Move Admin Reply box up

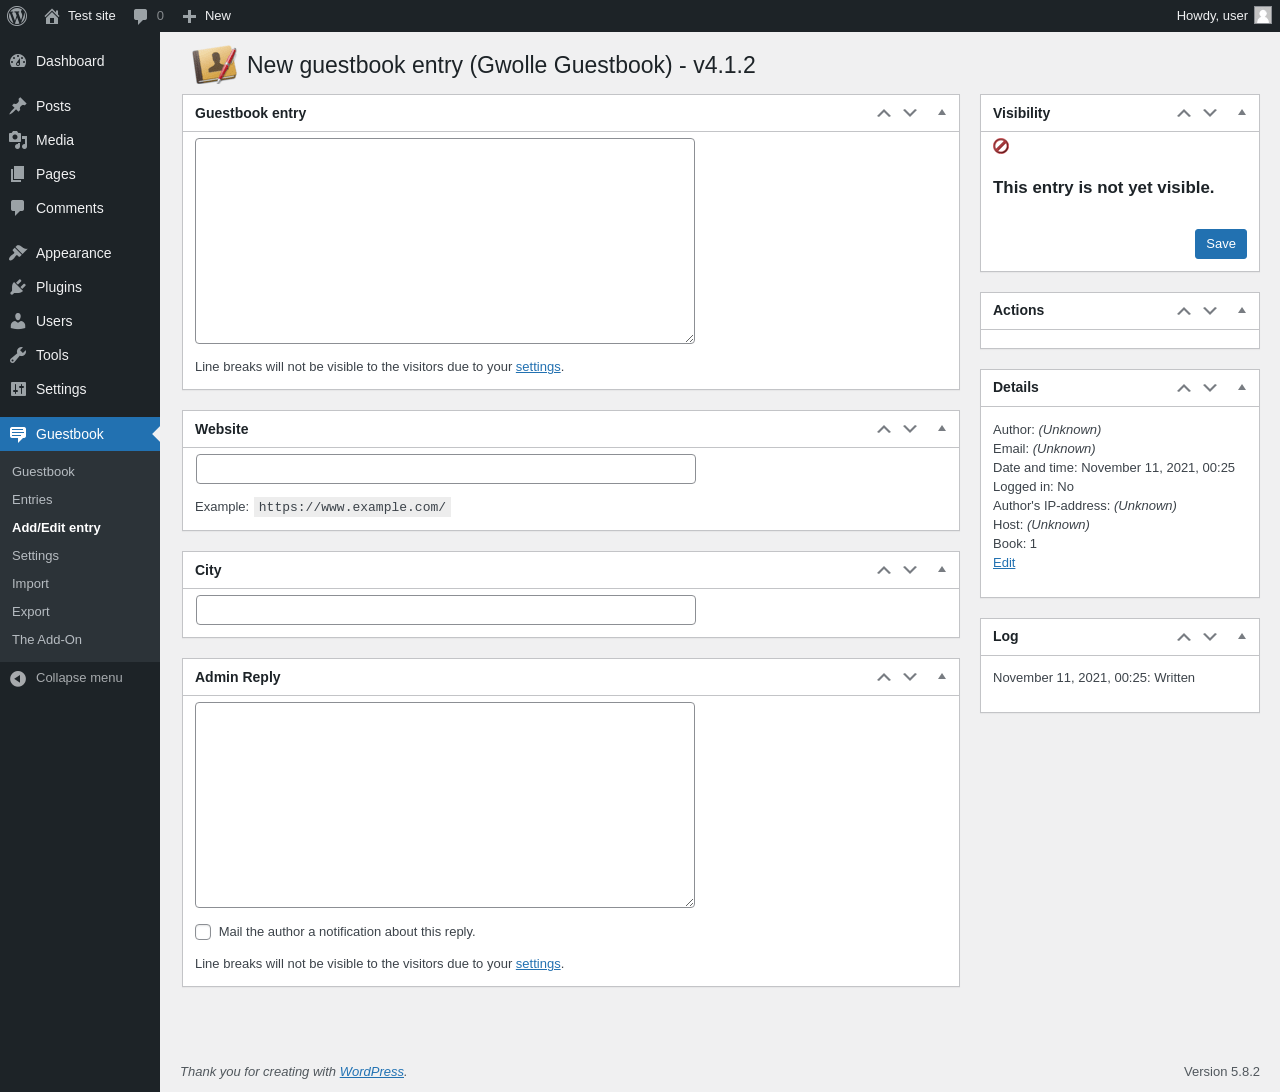tap(884, 677)
